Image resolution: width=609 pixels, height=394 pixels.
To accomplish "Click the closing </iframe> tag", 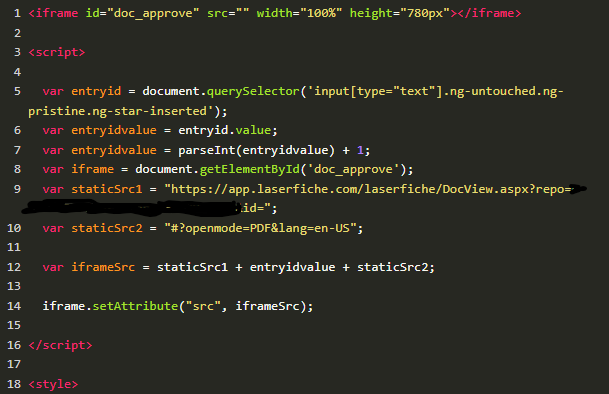I will point(489,14).
